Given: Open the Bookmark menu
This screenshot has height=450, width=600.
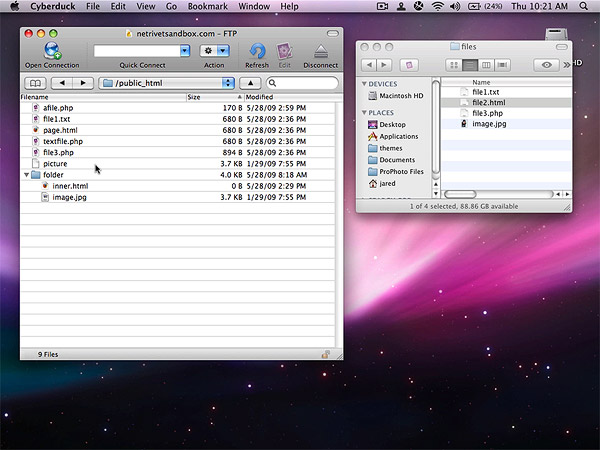Looking at the screenshot, I should 208,6.
